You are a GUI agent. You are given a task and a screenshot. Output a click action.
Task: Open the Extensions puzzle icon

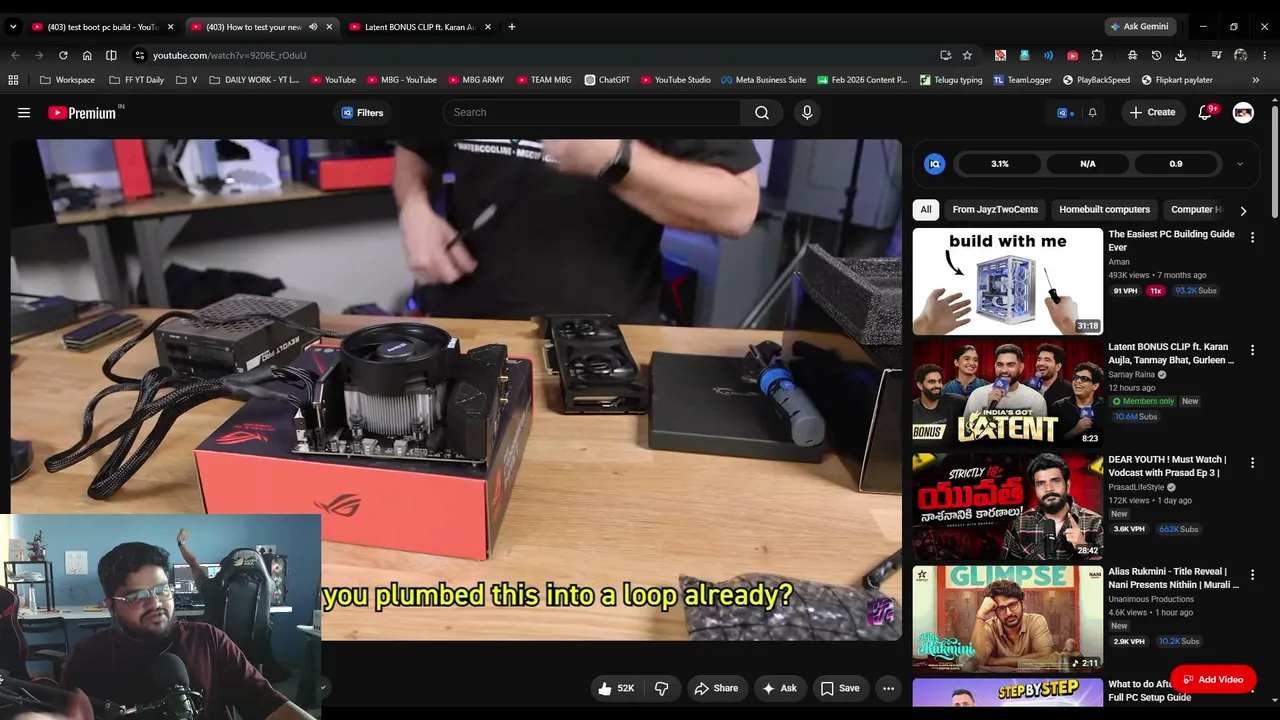coord(1097,55)
